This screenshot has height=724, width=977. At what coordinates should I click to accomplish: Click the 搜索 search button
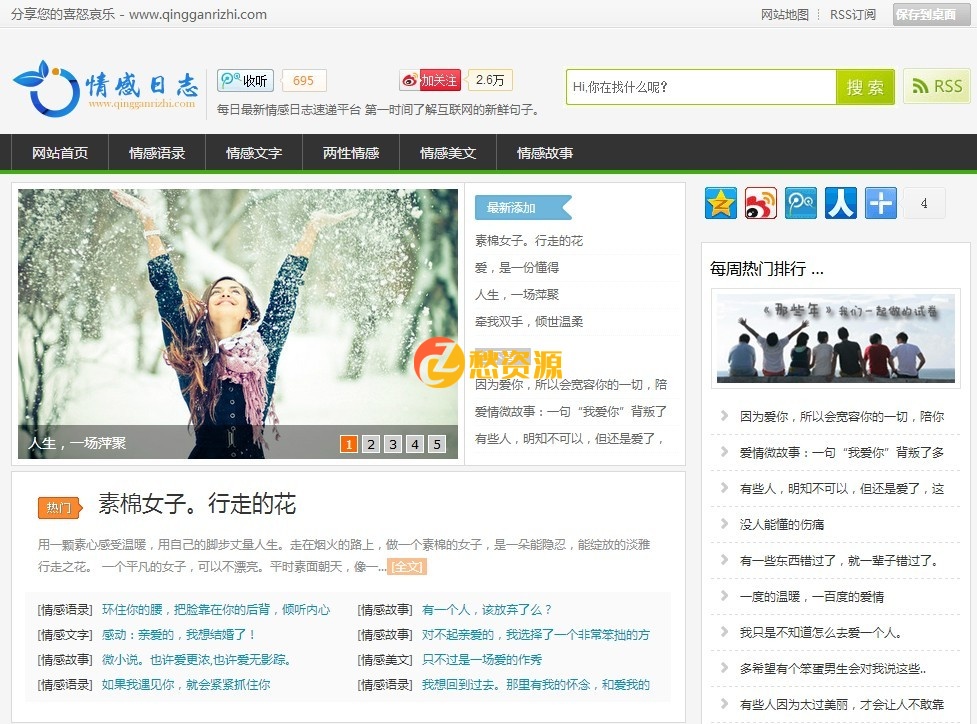click(866, 87)
